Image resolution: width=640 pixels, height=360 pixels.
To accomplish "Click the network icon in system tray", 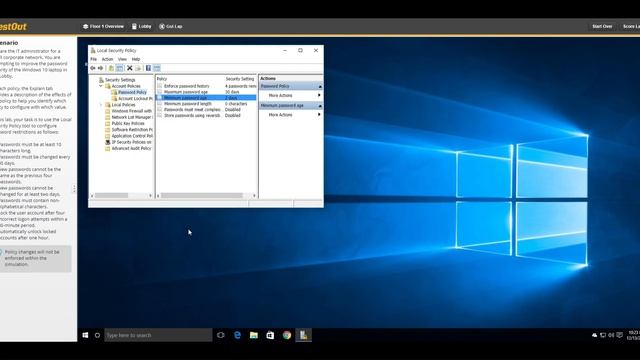I will click(x=603, y=335).
